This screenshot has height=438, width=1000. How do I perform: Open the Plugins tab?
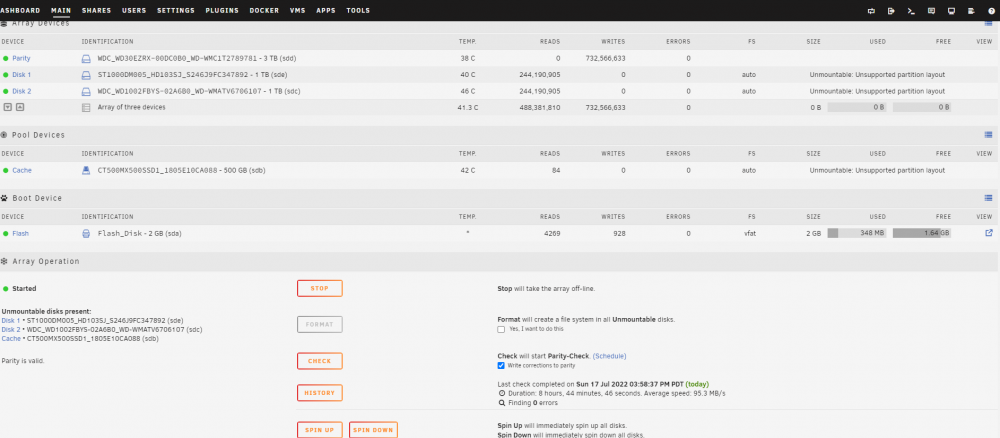(222, 11)
